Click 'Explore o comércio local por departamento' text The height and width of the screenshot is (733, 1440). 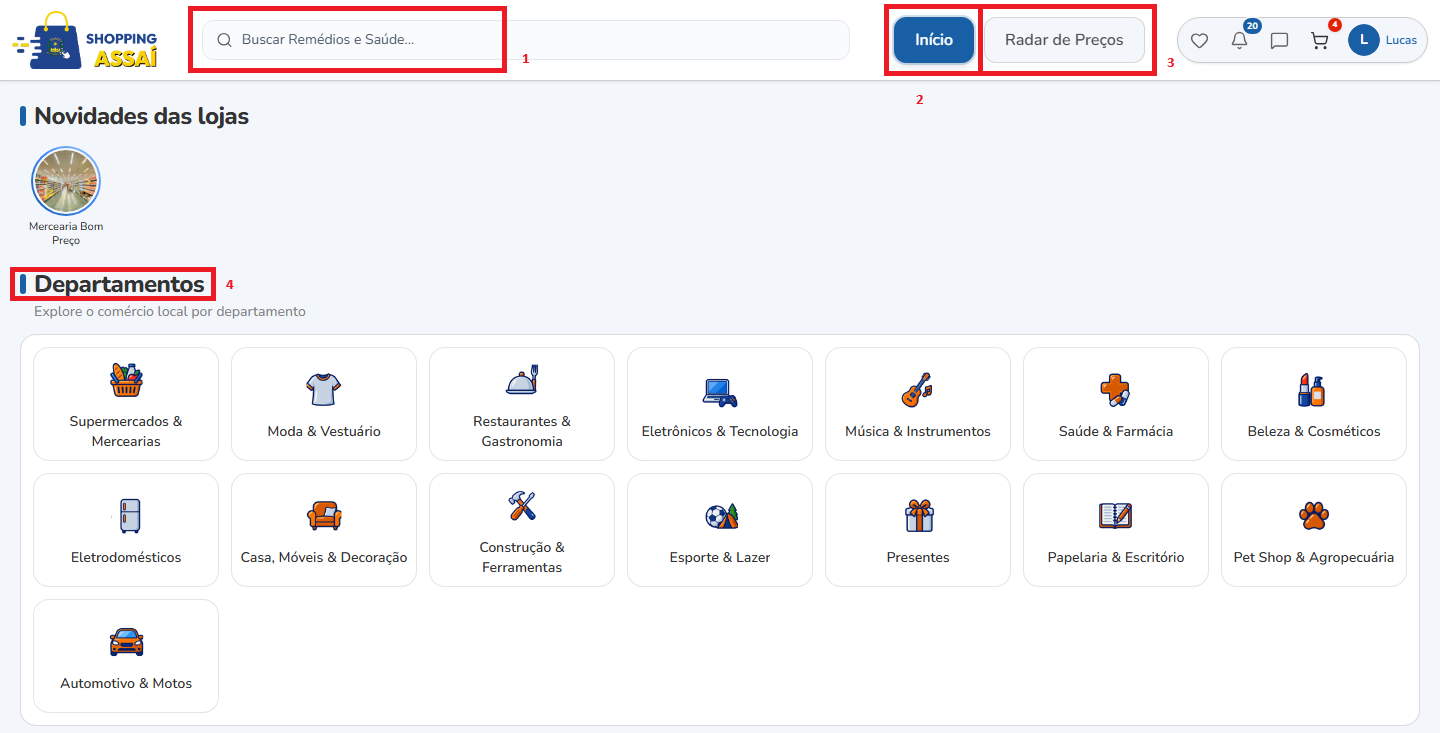pos(170,311)
